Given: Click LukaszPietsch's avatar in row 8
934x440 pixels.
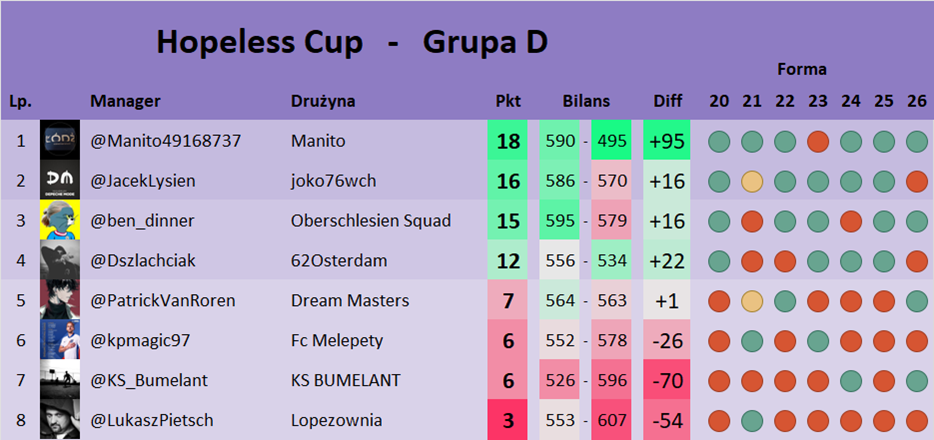Looking at the screenshot, I should click(59, 420).
